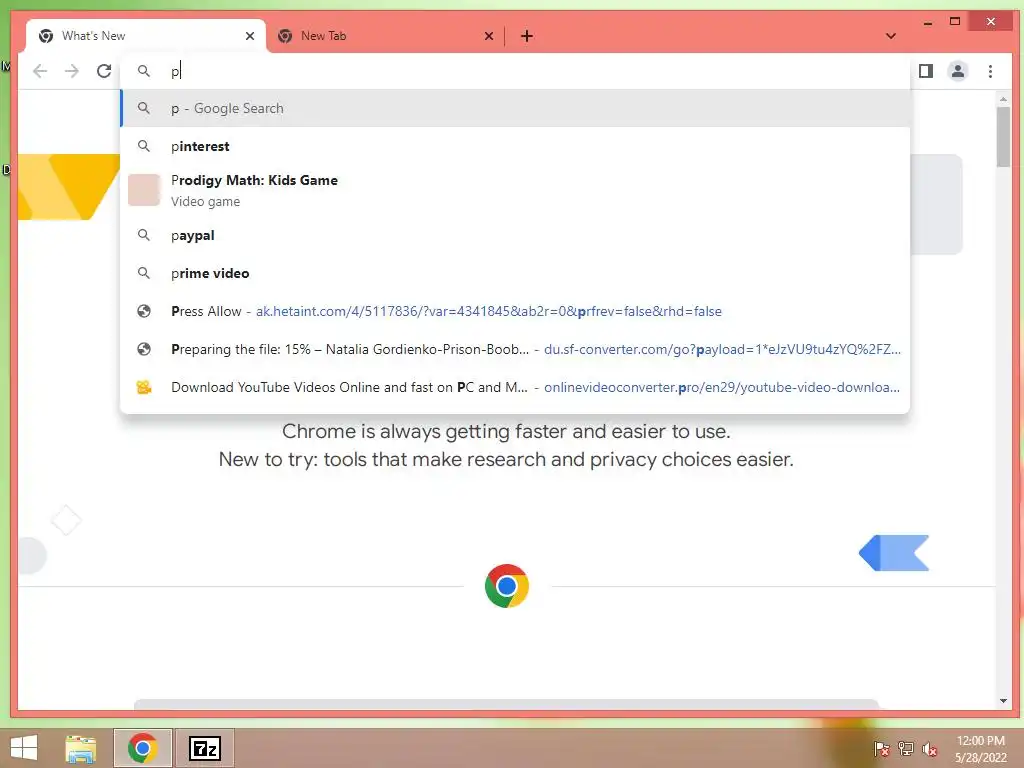
Task: Go back with the browser back arrow
Action: [x=40, y=71]
